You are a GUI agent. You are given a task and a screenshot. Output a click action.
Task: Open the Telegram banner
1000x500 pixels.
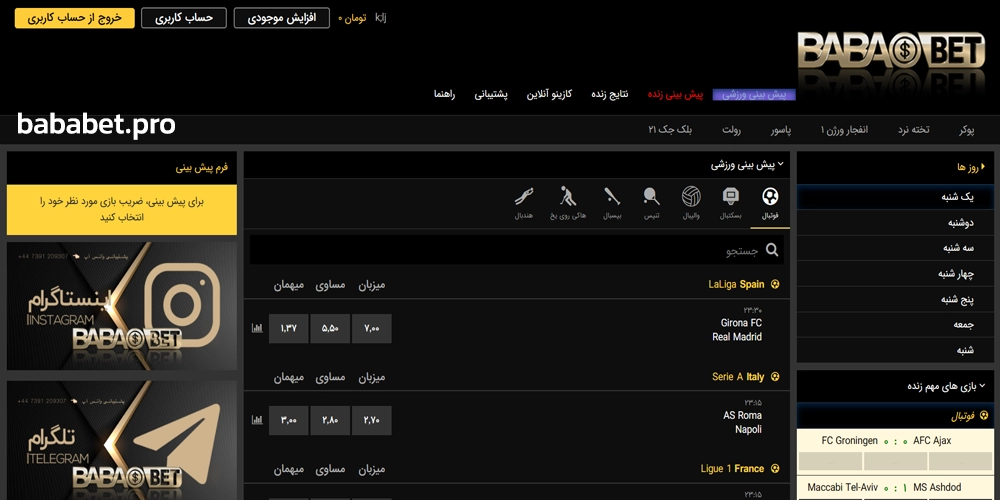pos(121,440)
